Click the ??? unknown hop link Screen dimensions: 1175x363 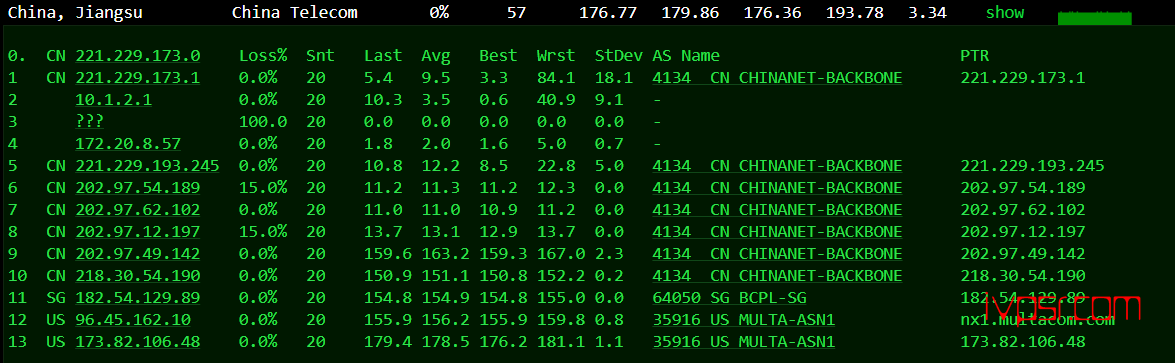point(89,122)
